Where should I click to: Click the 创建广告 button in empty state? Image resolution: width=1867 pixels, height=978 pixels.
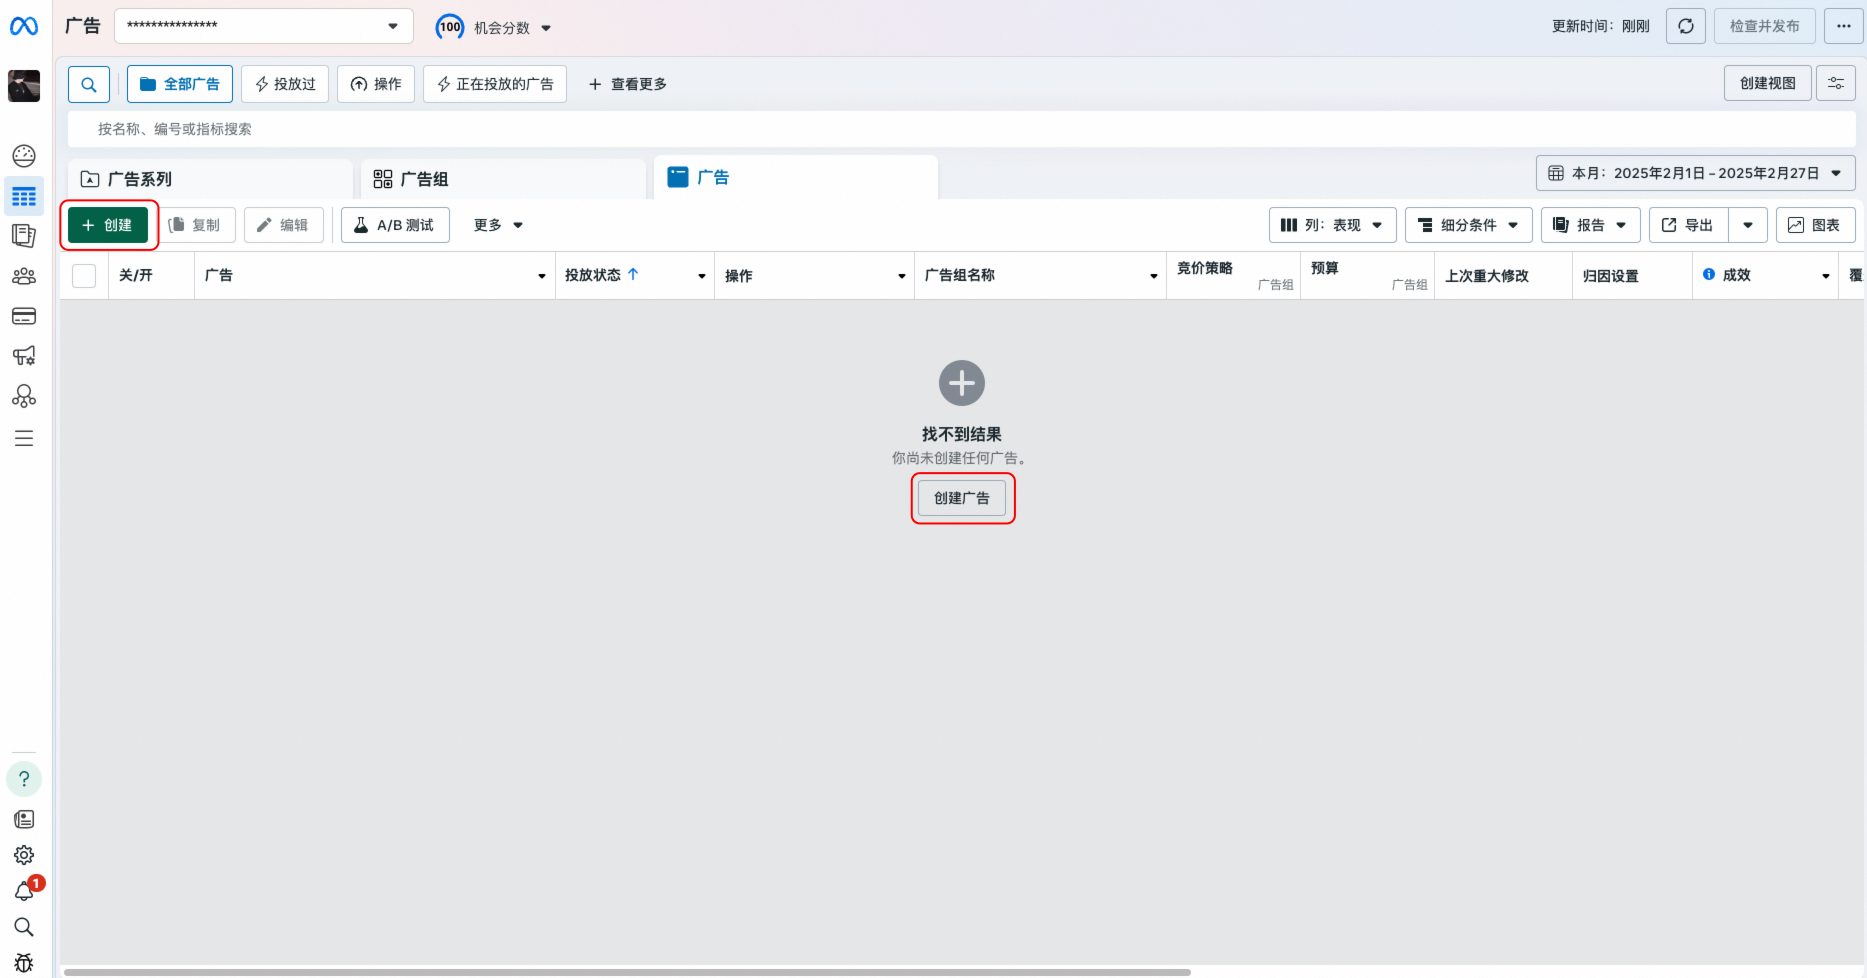point(962,498)
